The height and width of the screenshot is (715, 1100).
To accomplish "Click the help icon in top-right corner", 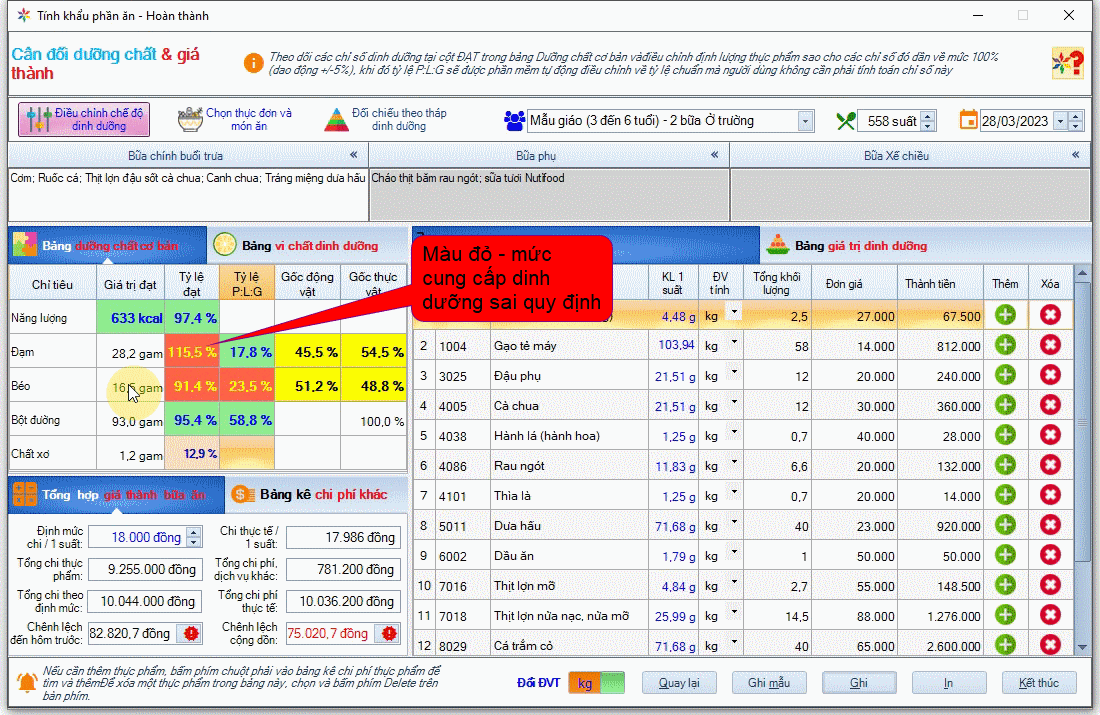I will coord(1067,63).
